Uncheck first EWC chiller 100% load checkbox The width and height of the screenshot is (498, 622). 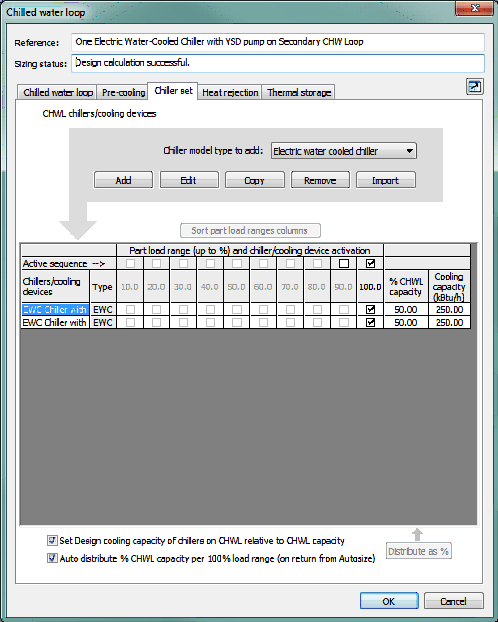tap(371, 309)
